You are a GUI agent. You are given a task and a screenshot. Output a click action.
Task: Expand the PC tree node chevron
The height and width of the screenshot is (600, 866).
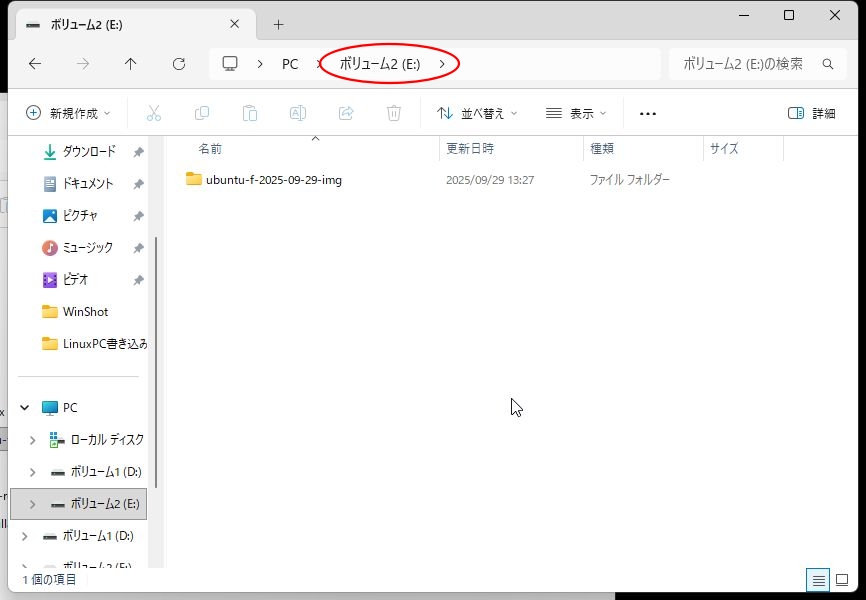click(x=24, y=407)
